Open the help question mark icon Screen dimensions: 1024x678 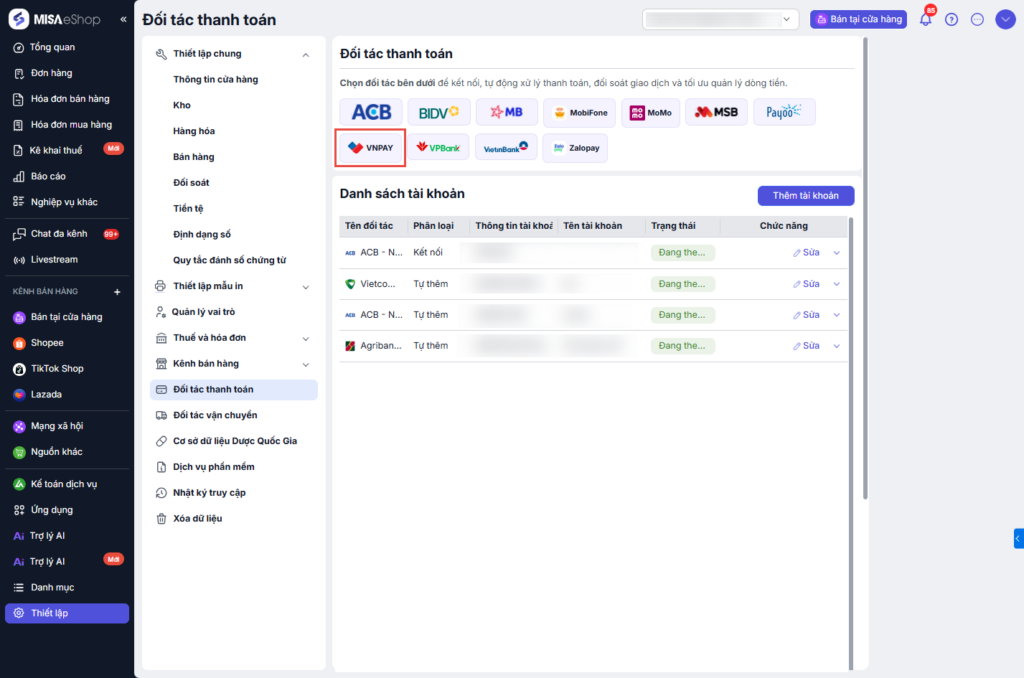click(951, 19)
